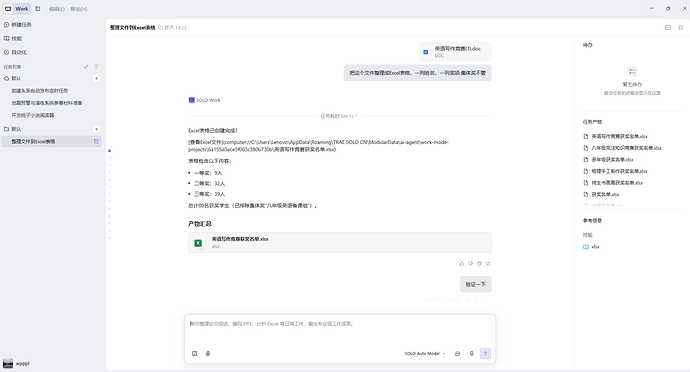Click the purple icon on the selected task row
The image size is (690, 372).
tap(96, 141)
